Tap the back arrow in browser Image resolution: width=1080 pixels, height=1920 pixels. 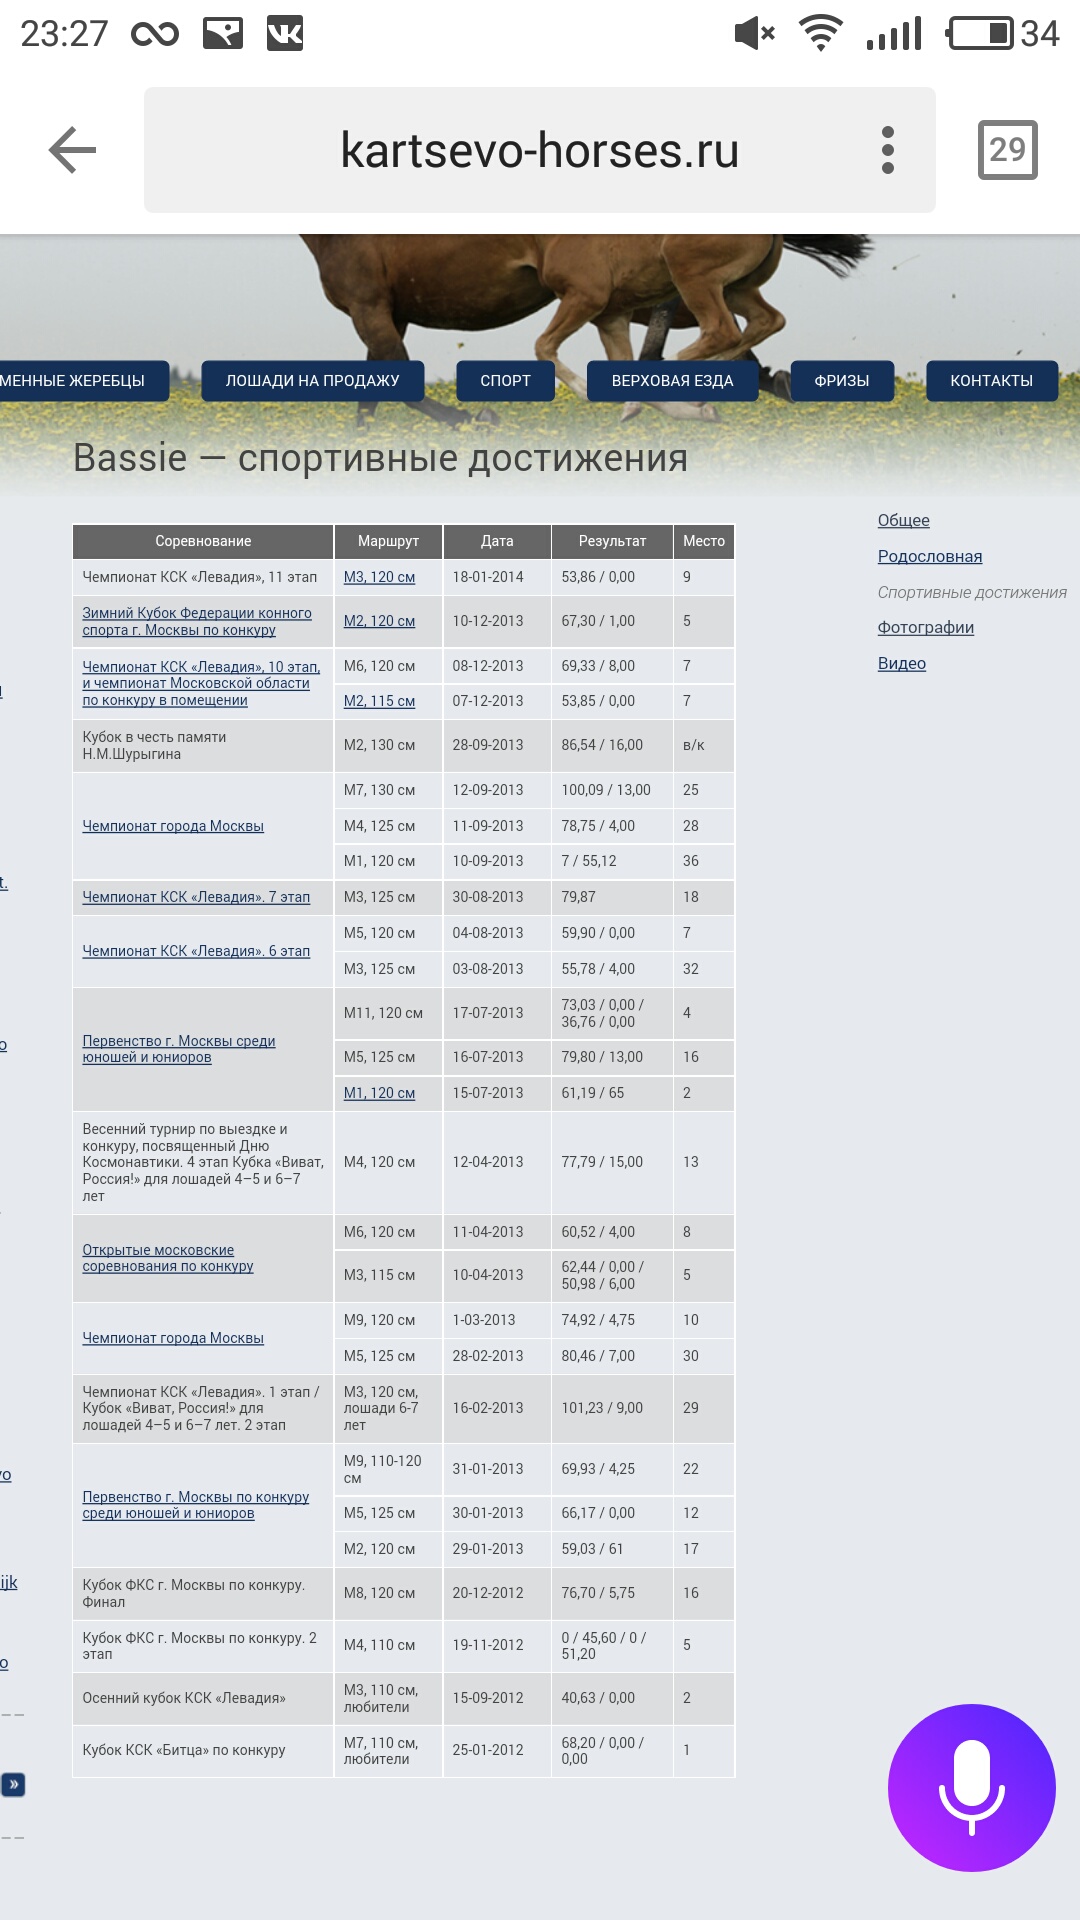72,150
